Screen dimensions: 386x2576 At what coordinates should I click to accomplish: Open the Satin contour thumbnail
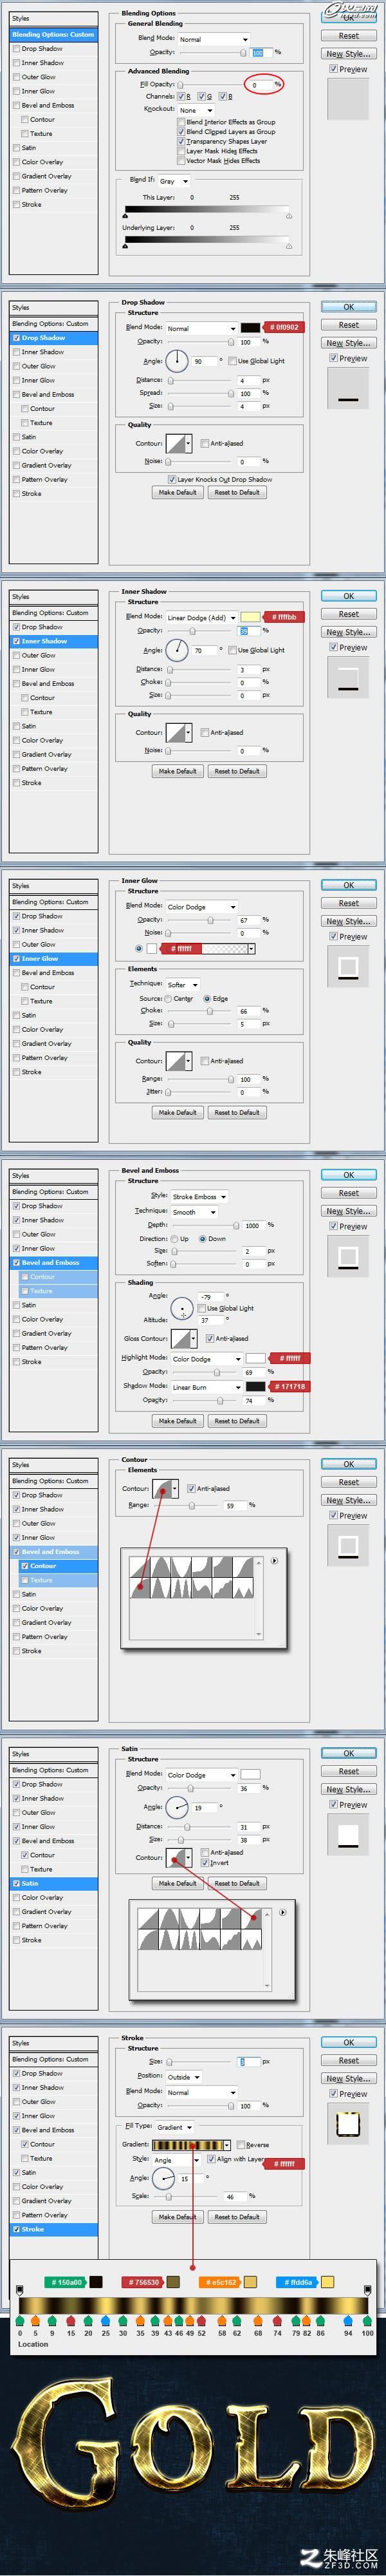[177, 1857]
